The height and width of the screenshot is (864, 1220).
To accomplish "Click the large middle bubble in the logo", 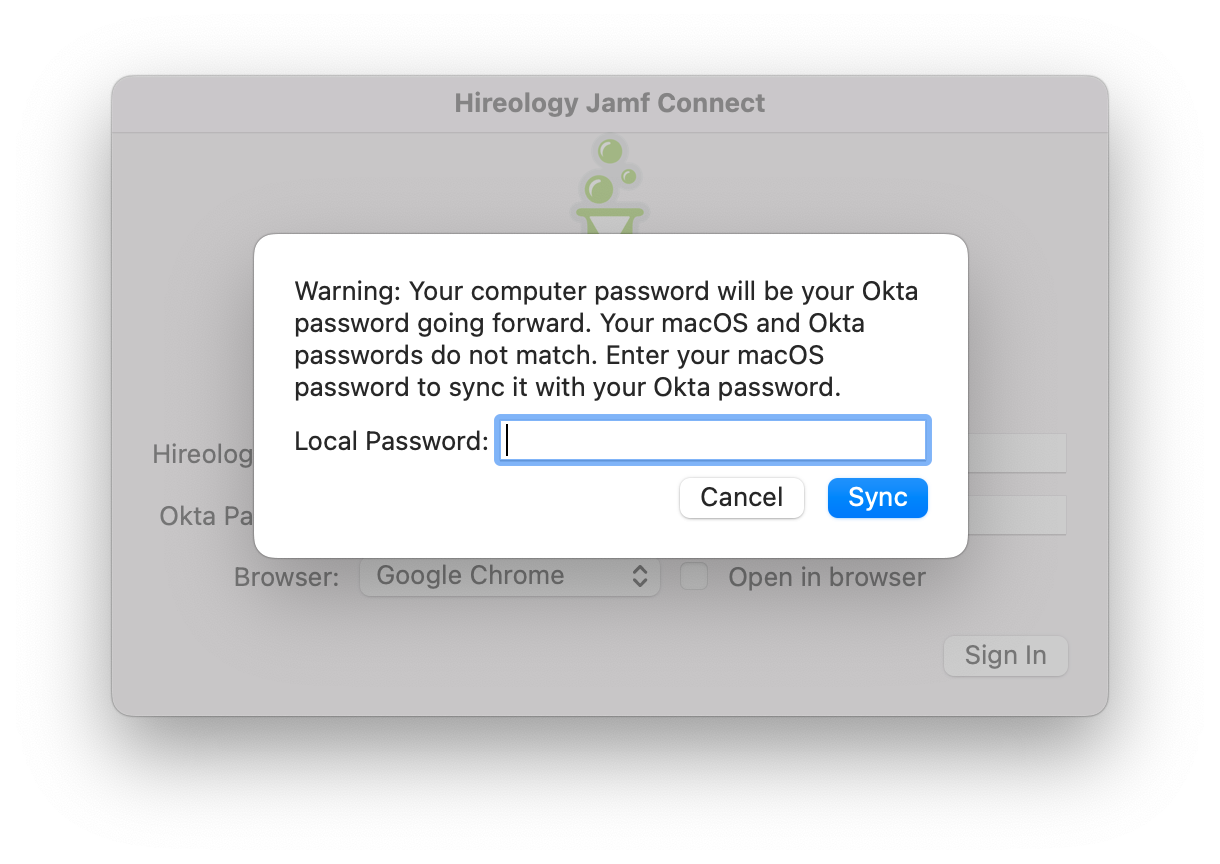I will (600, 187).
